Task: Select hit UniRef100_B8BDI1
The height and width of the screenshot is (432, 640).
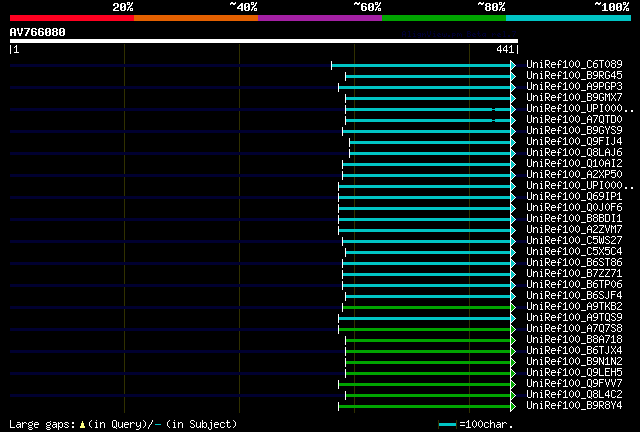Action: point(574,219)
